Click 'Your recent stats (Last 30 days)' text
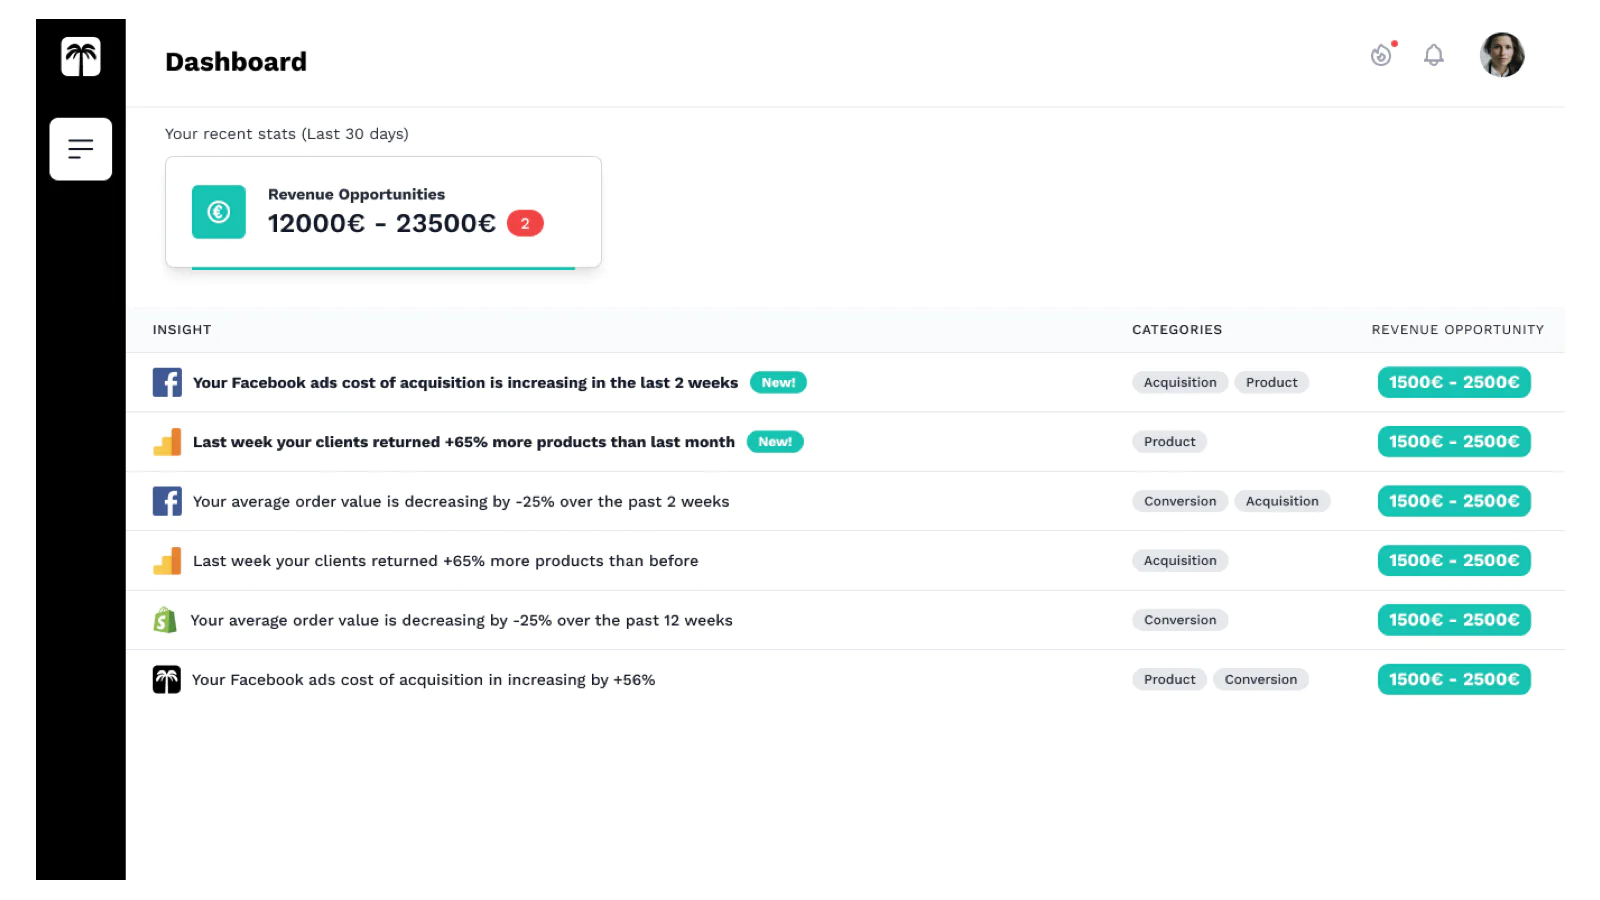 (287, 134)
